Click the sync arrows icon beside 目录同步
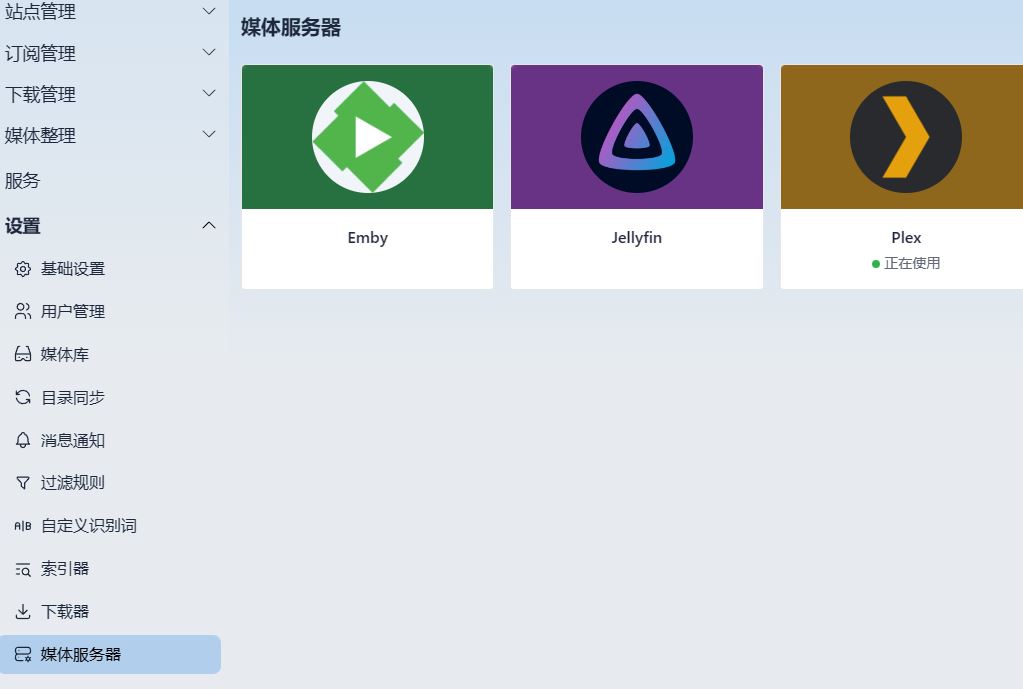1023x689 pixels. [23, 397]
